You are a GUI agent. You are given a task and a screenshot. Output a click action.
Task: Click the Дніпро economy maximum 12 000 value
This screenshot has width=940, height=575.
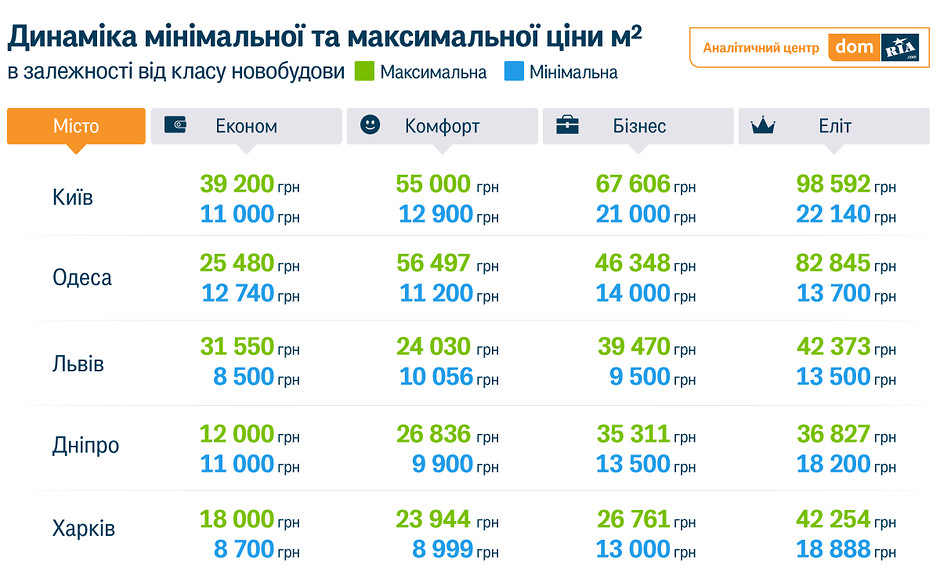pyautogui.click(x=237, y=434)
